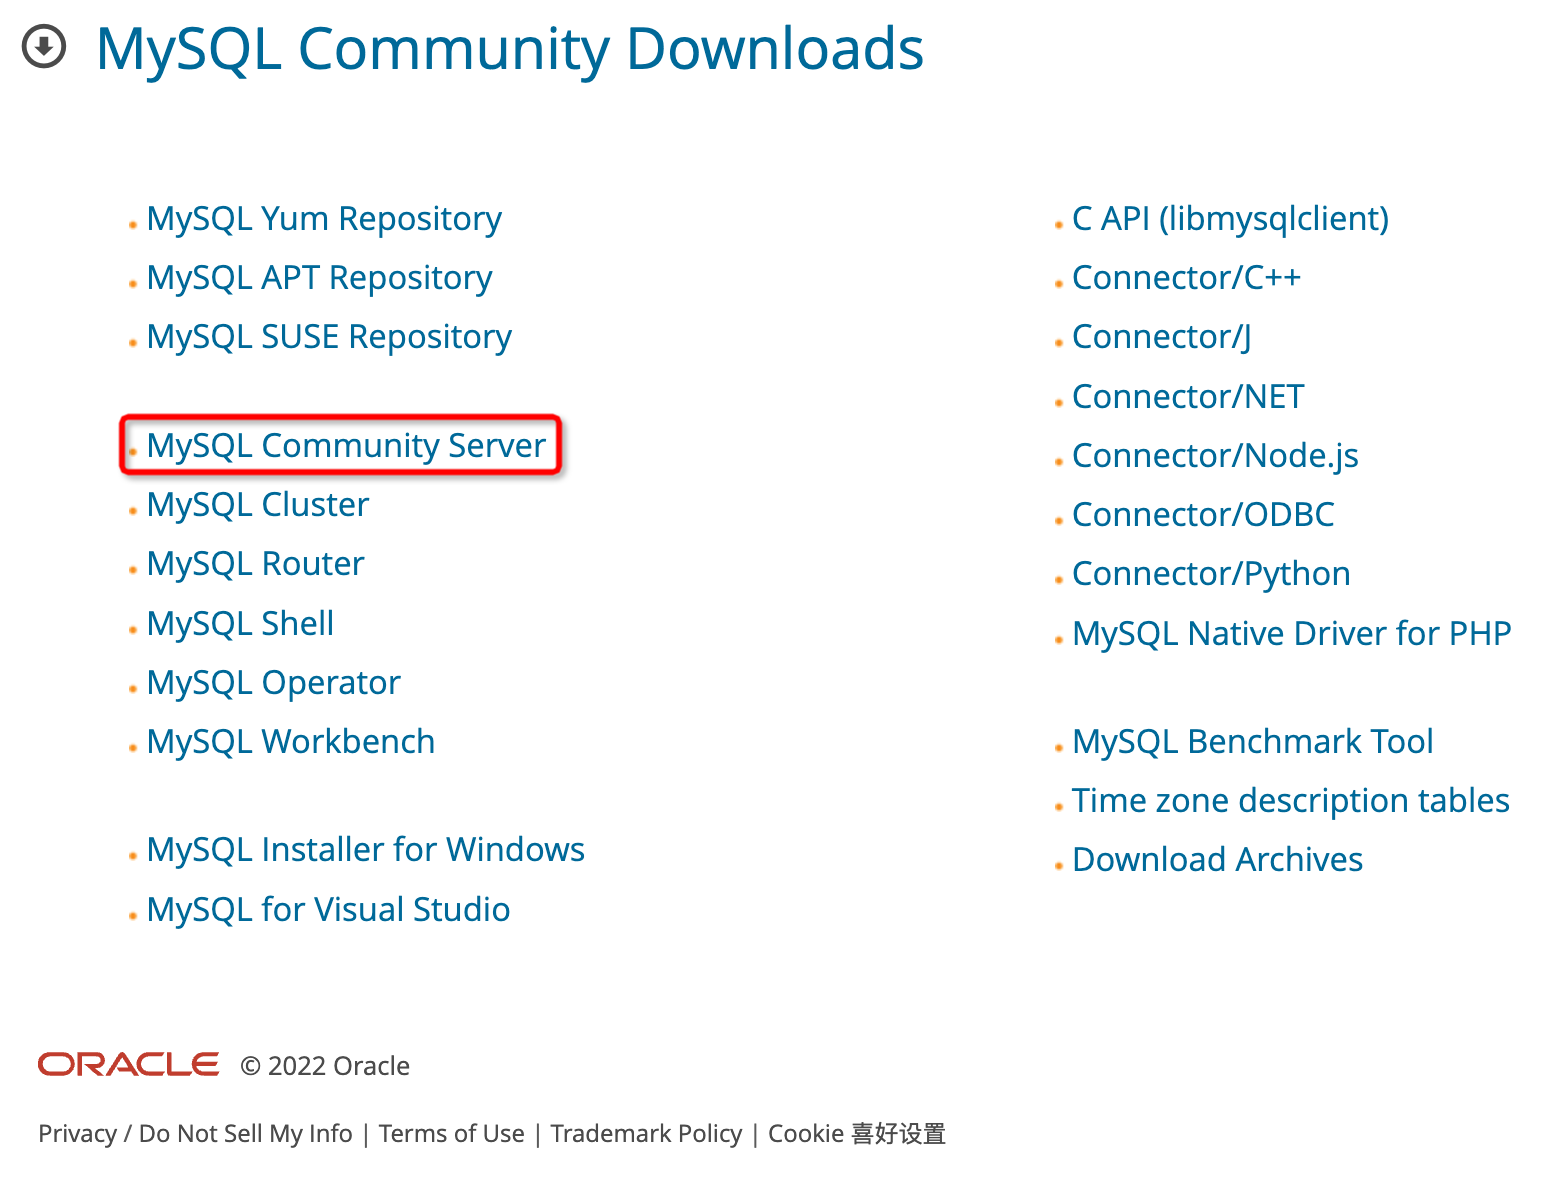
Task: Click the Oracle logo in footer
Action: click(x=129, y=1065)
